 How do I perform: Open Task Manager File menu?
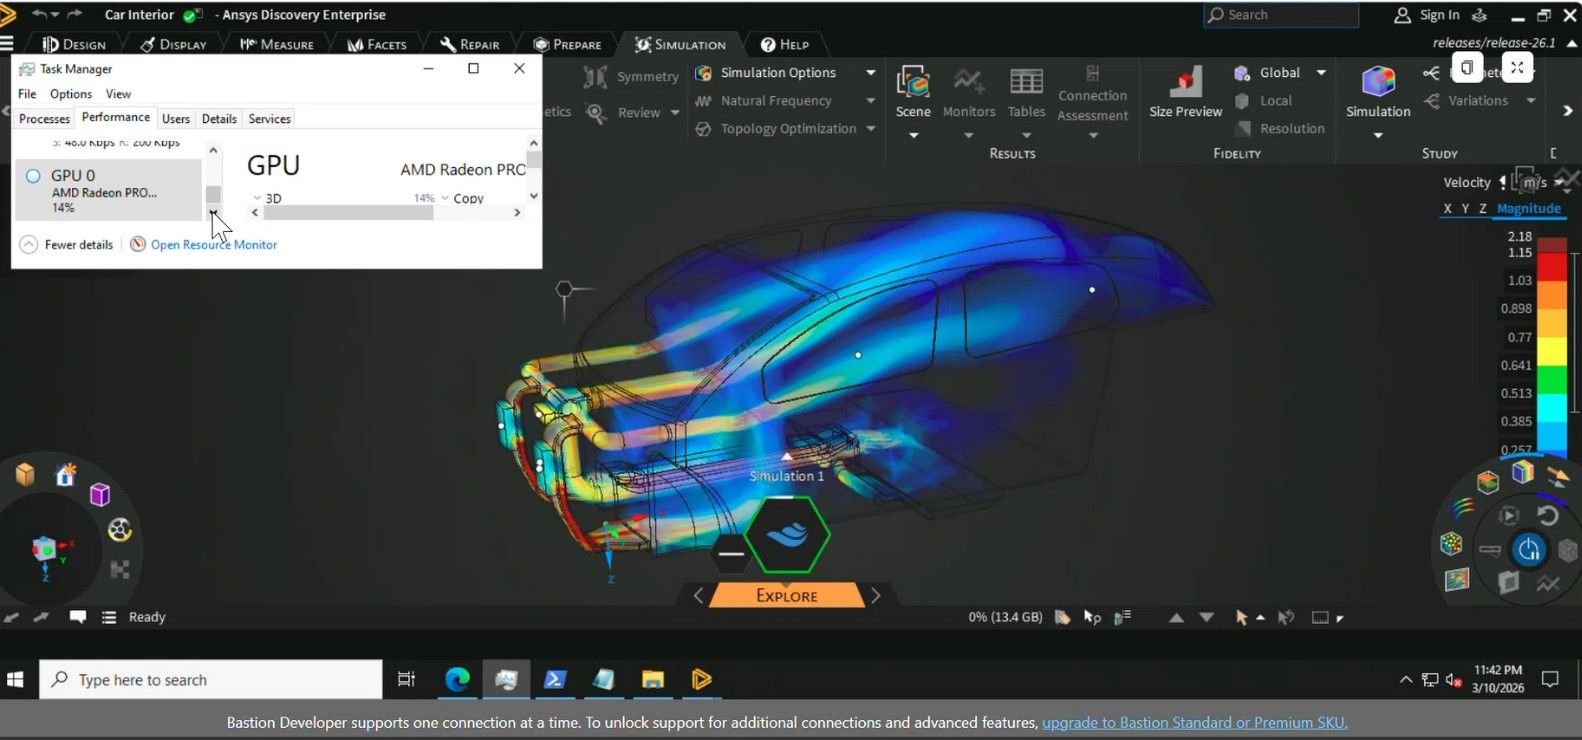tap(27, 94)
